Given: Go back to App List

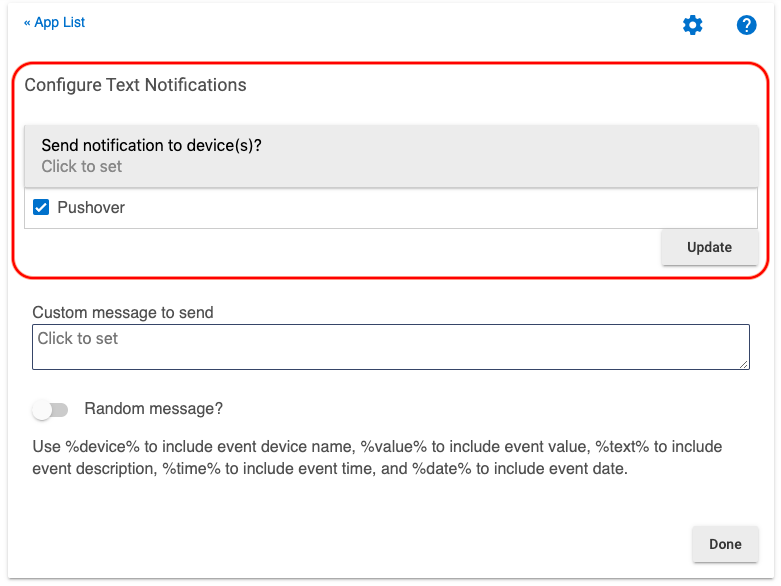Looking at the screenshot, I should coord(54,22).
